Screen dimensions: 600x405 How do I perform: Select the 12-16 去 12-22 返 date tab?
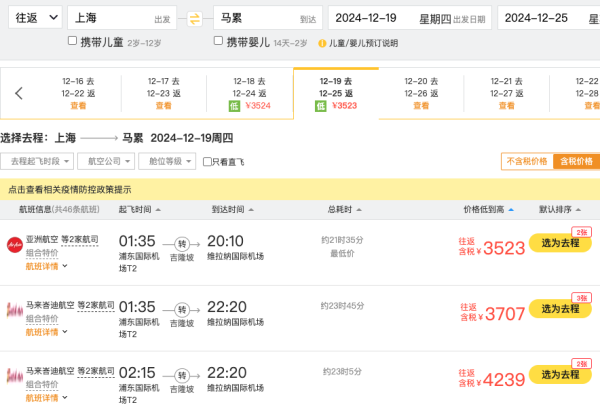[x=78, y=93]
